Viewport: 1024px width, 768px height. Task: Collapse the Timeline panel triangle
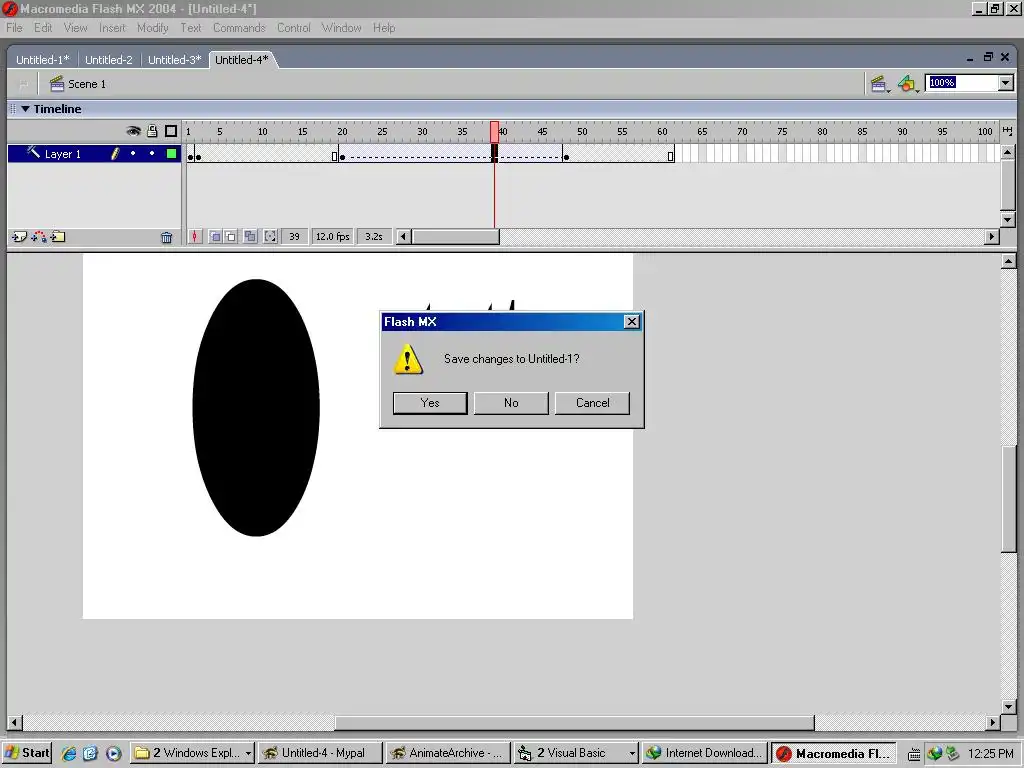pyautogui.click(x=25, y=109)
